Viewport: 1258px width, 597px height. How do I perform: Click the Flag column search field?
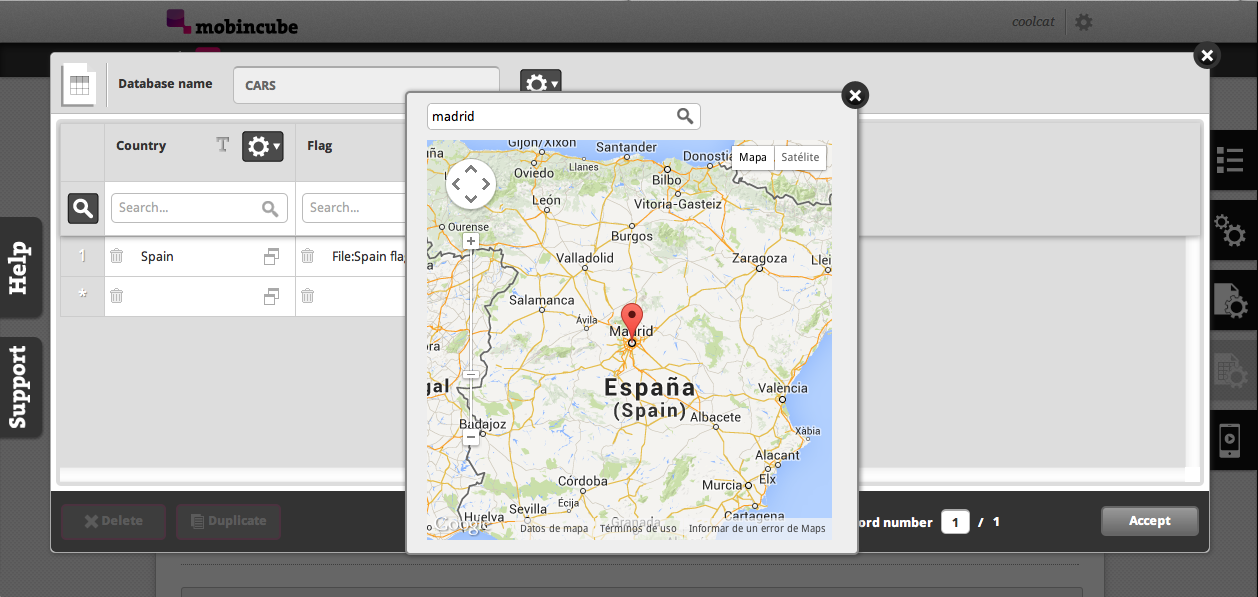354,208
